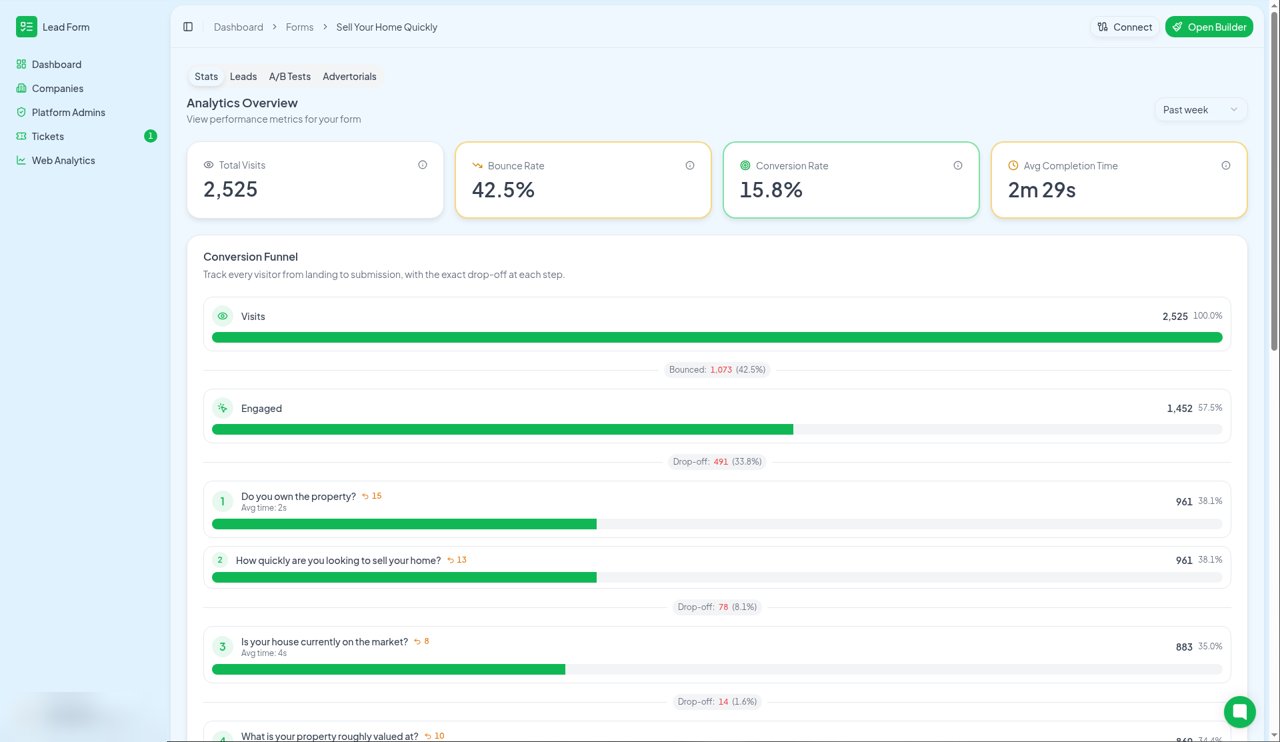
Task: Go to Dashboard breadcrumb link
Action: click(x=239, y=27)
